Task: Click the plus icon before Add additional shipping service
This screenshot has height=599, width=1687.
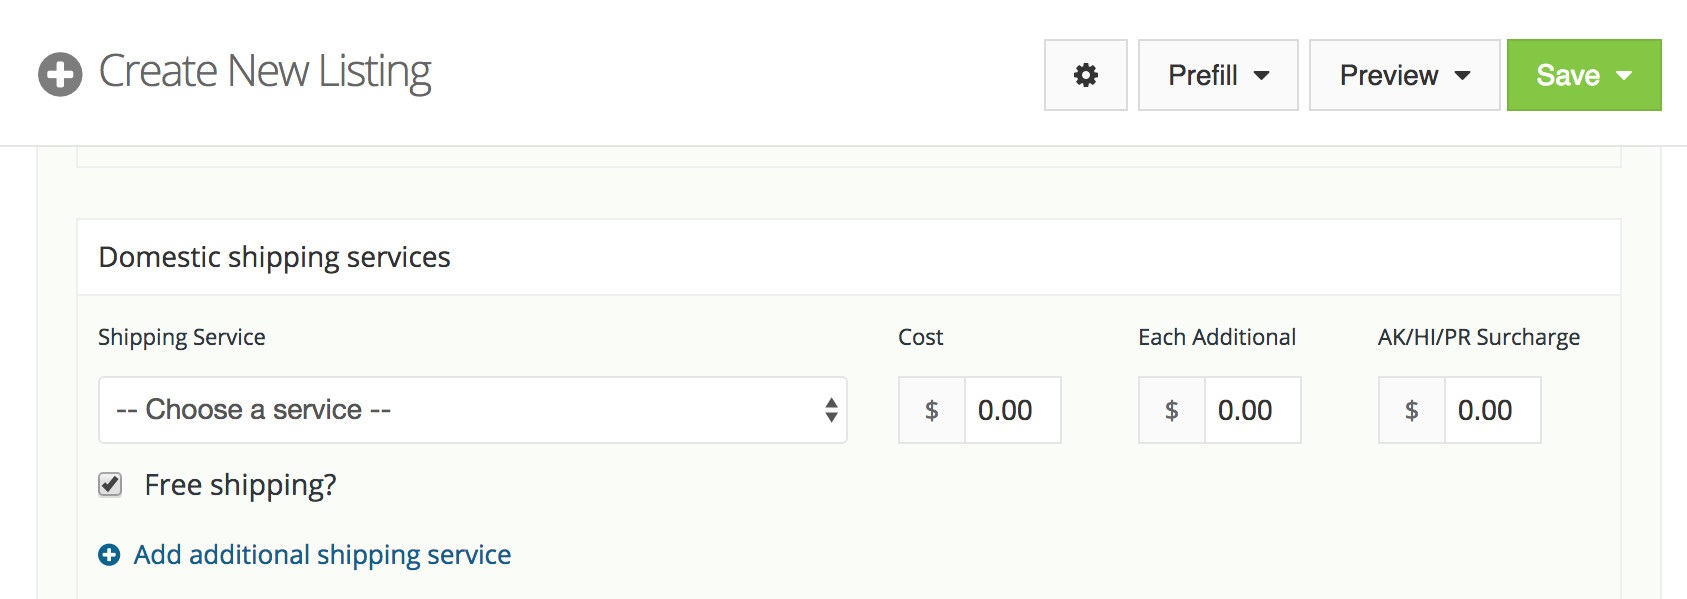Action: [x=109, y=555]
